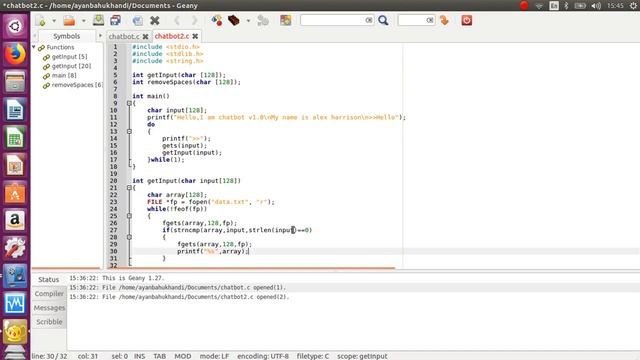This screenshot has width=640, height=360.
Task: Click the Save All icon
Action: pos(116,20)
